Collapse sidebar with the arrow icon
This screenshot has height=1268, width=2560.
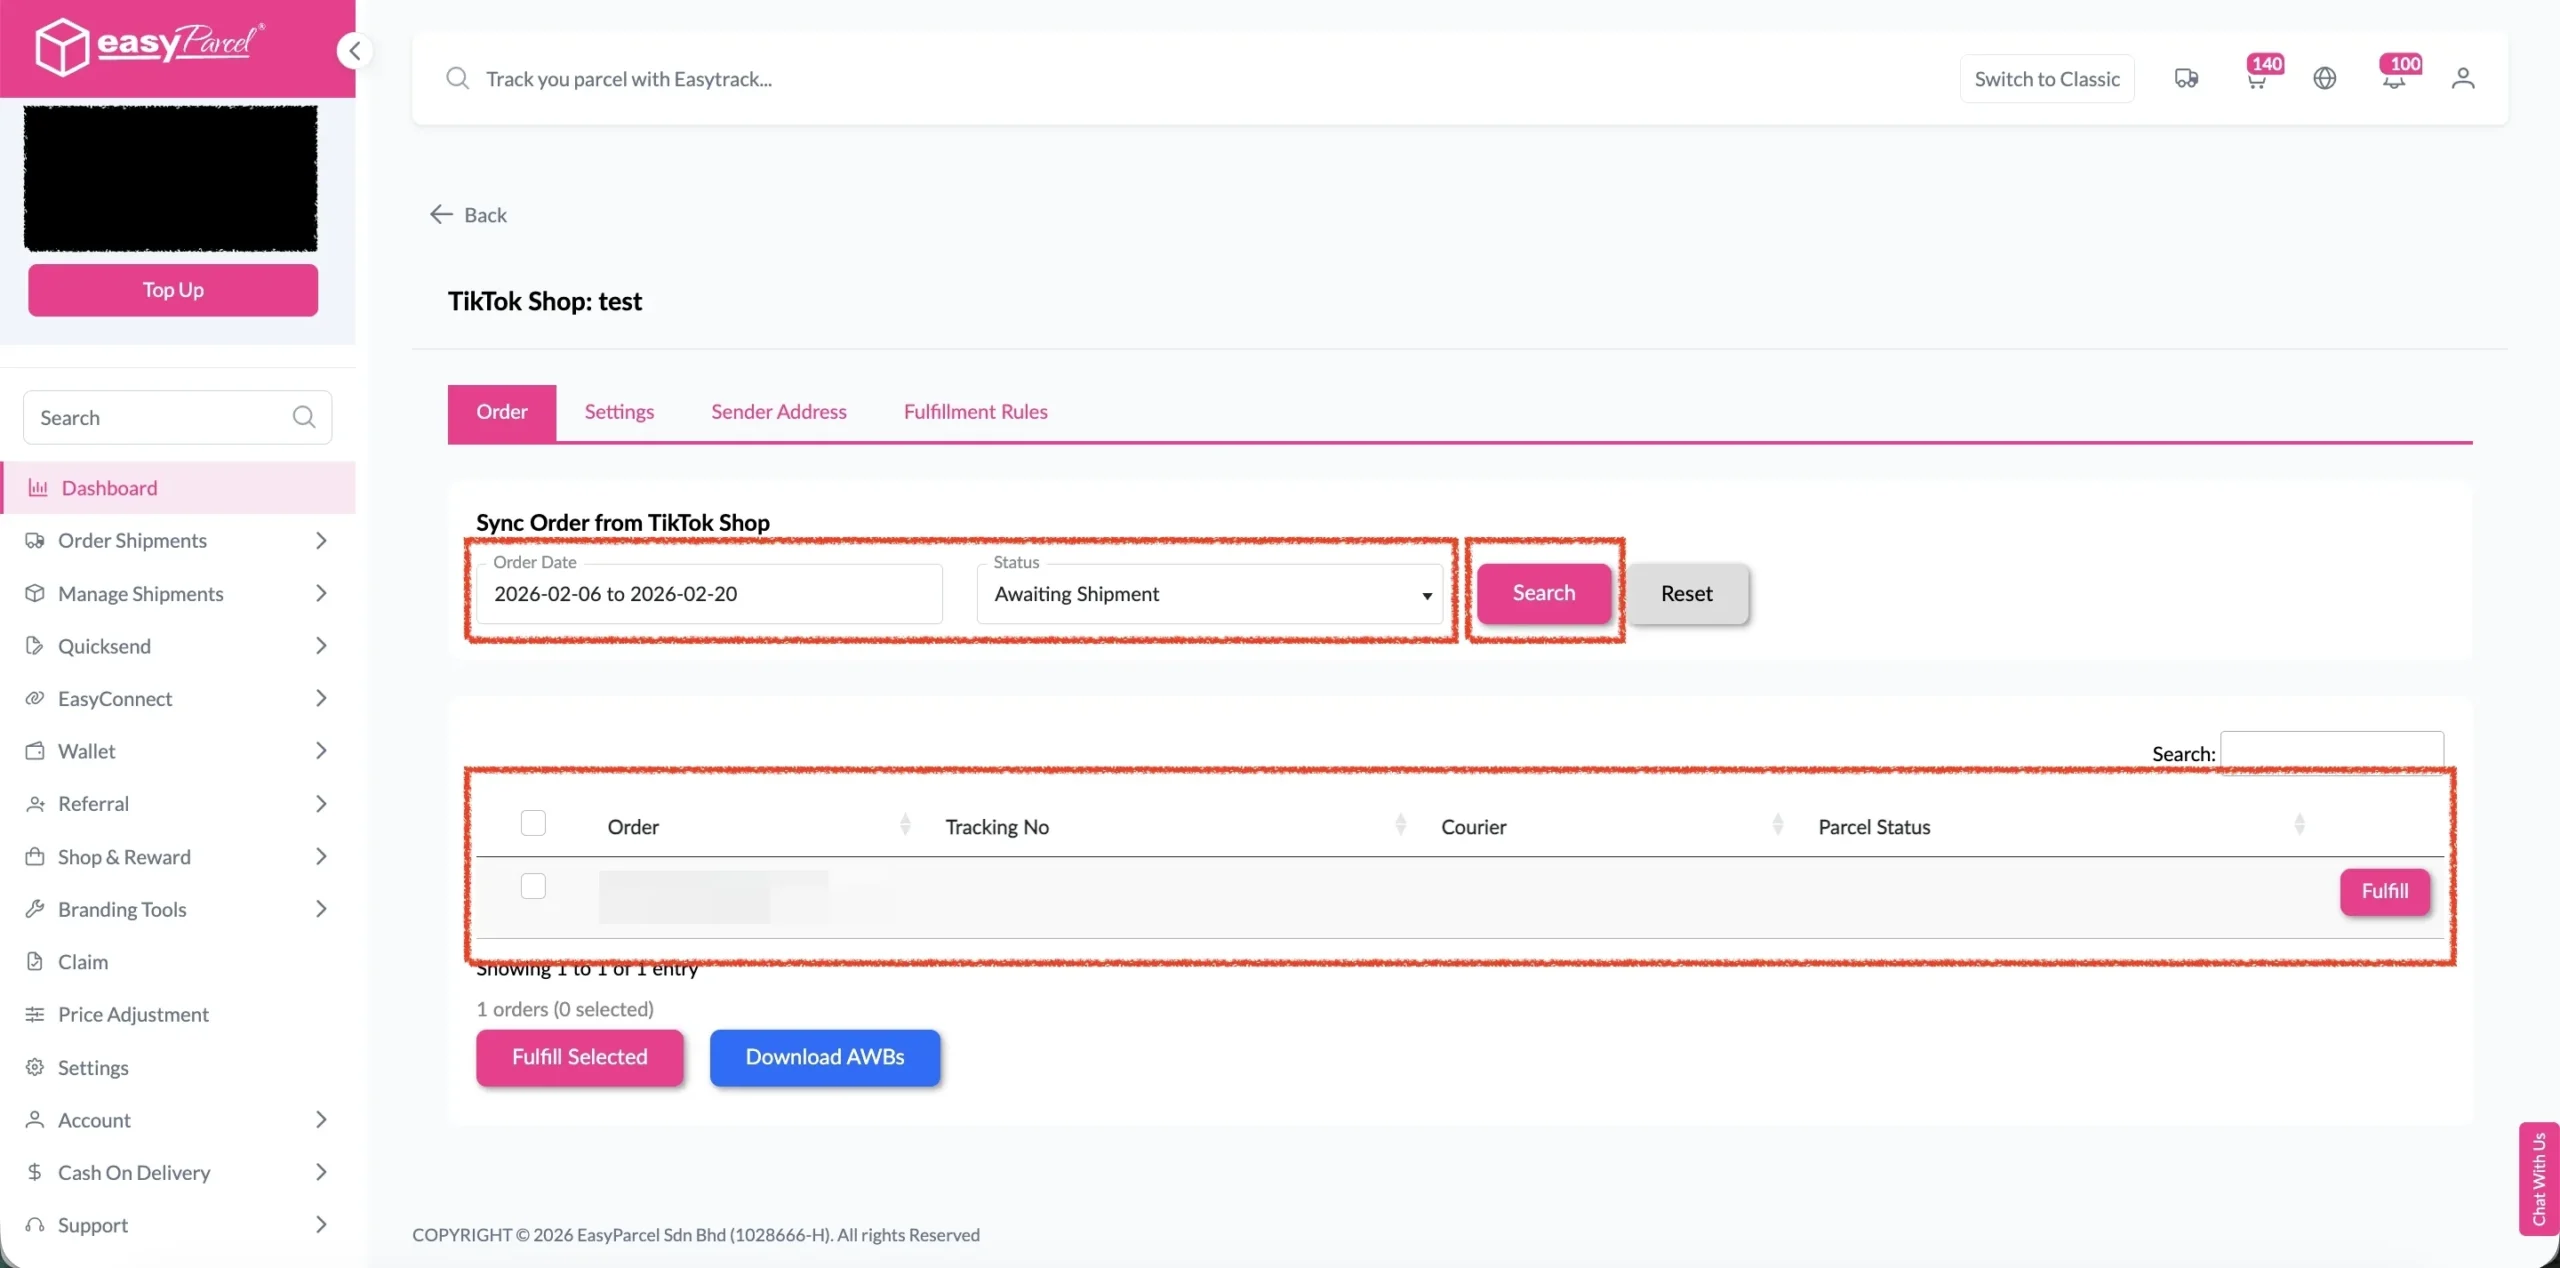point(354,51)
